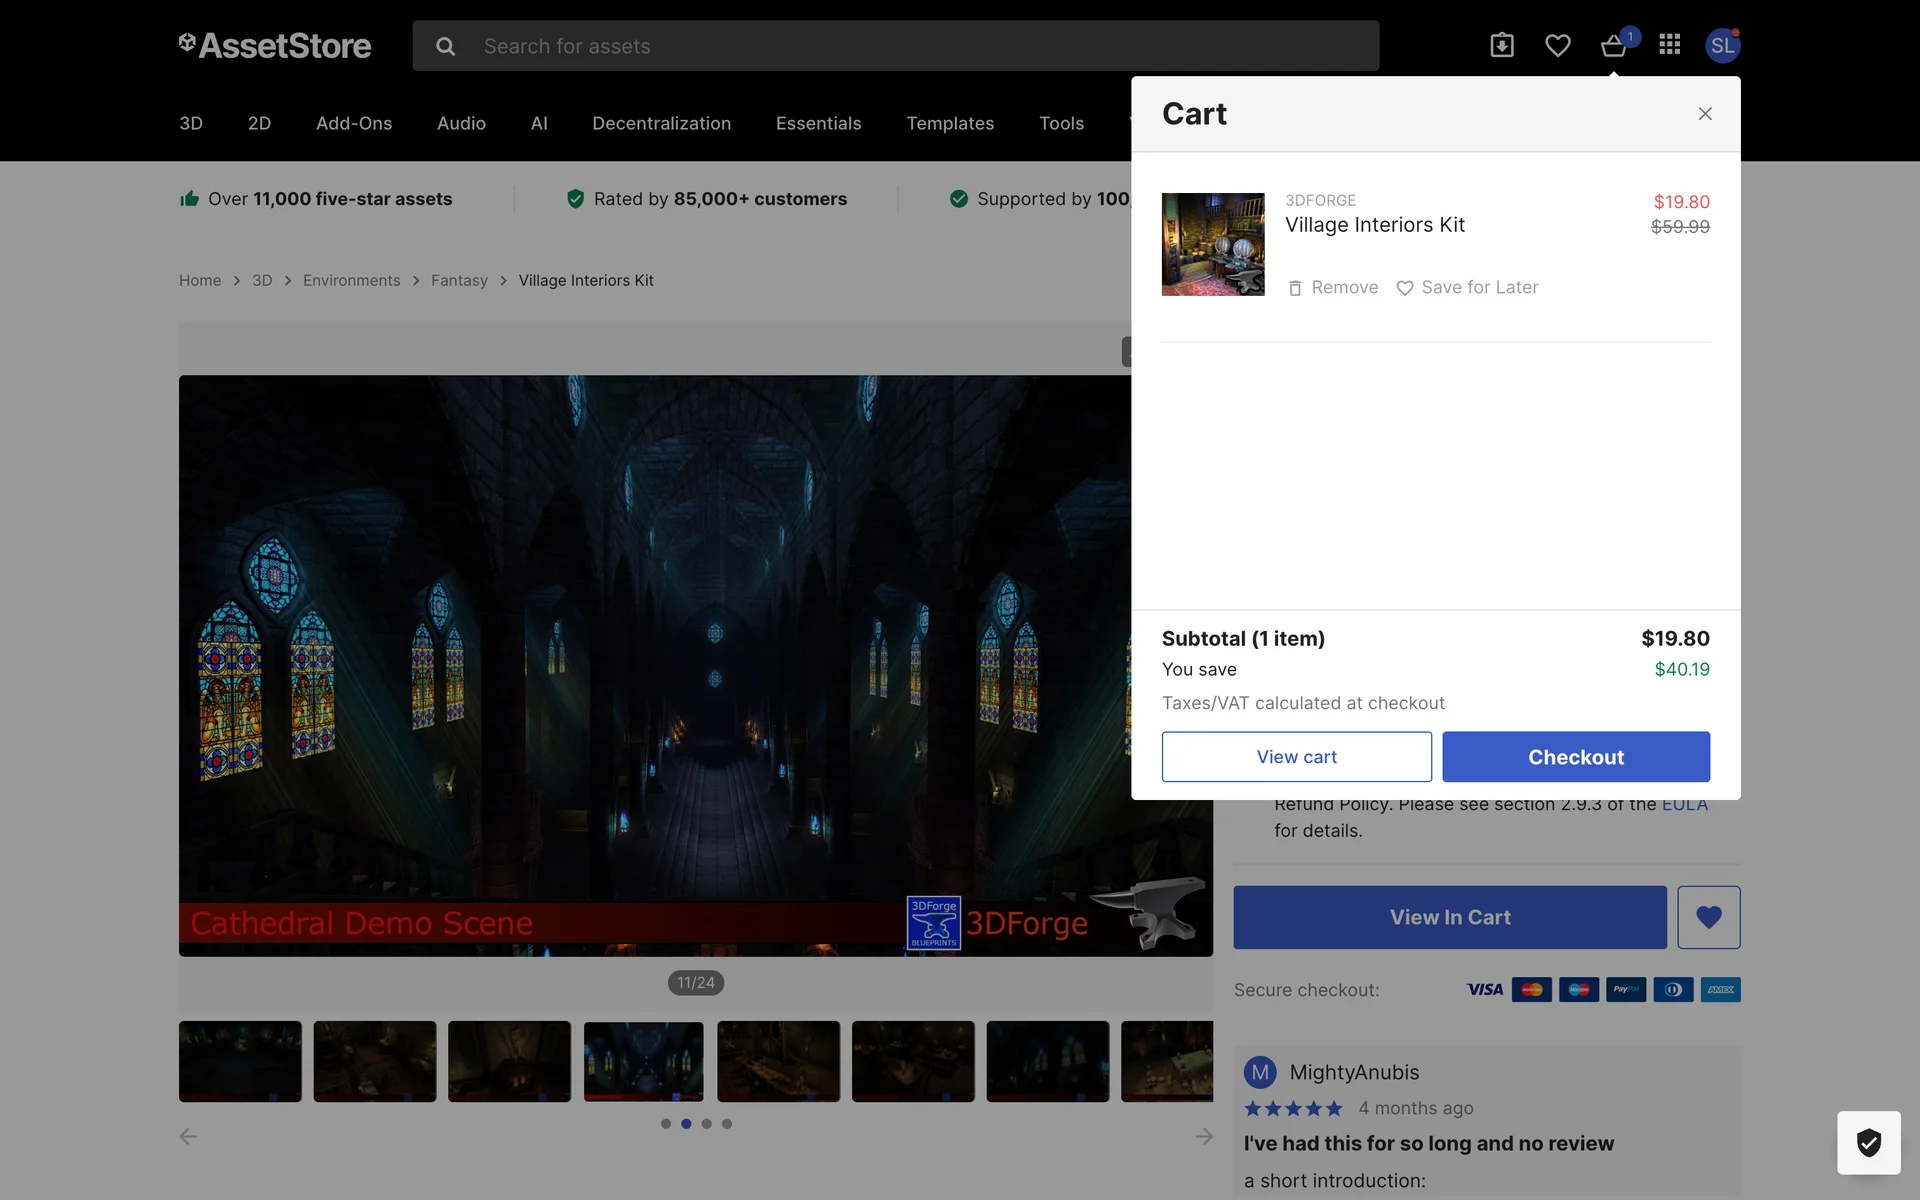
Task: Click the shopping cart basket icon
Action: pyautogui.click(x=1612, y=46)
